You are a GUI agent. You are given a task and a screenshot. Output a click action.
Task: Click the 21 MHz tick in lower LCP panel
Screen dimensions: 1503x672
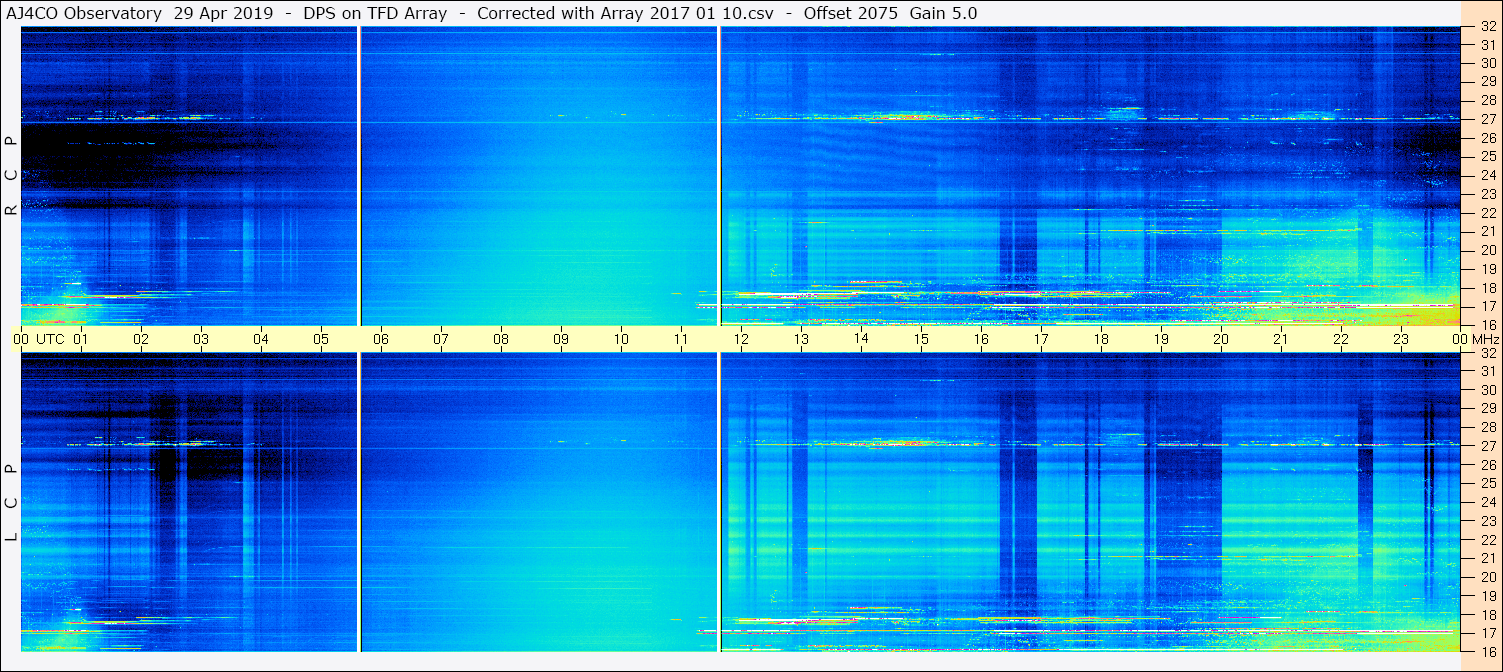pos(1487,558)
